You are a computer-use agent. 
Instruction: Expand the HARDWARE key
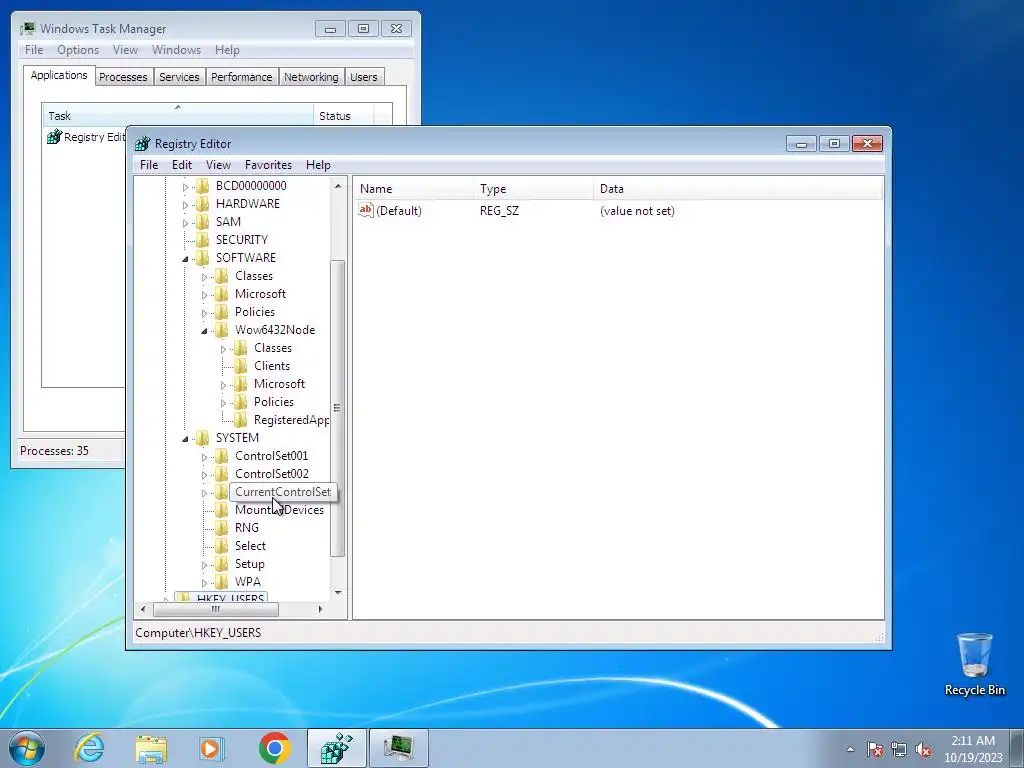point(185,205)
